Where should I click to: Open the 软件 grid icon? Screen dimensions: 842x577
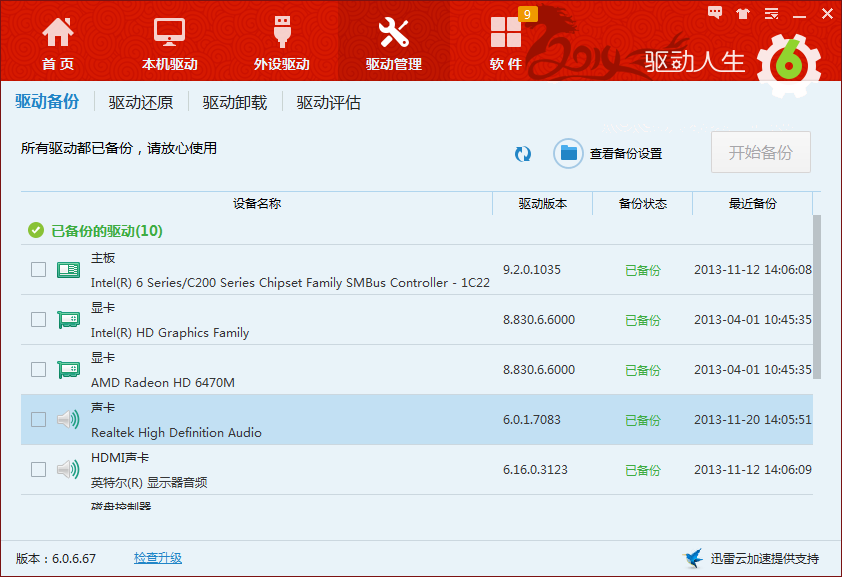point(506,32)
